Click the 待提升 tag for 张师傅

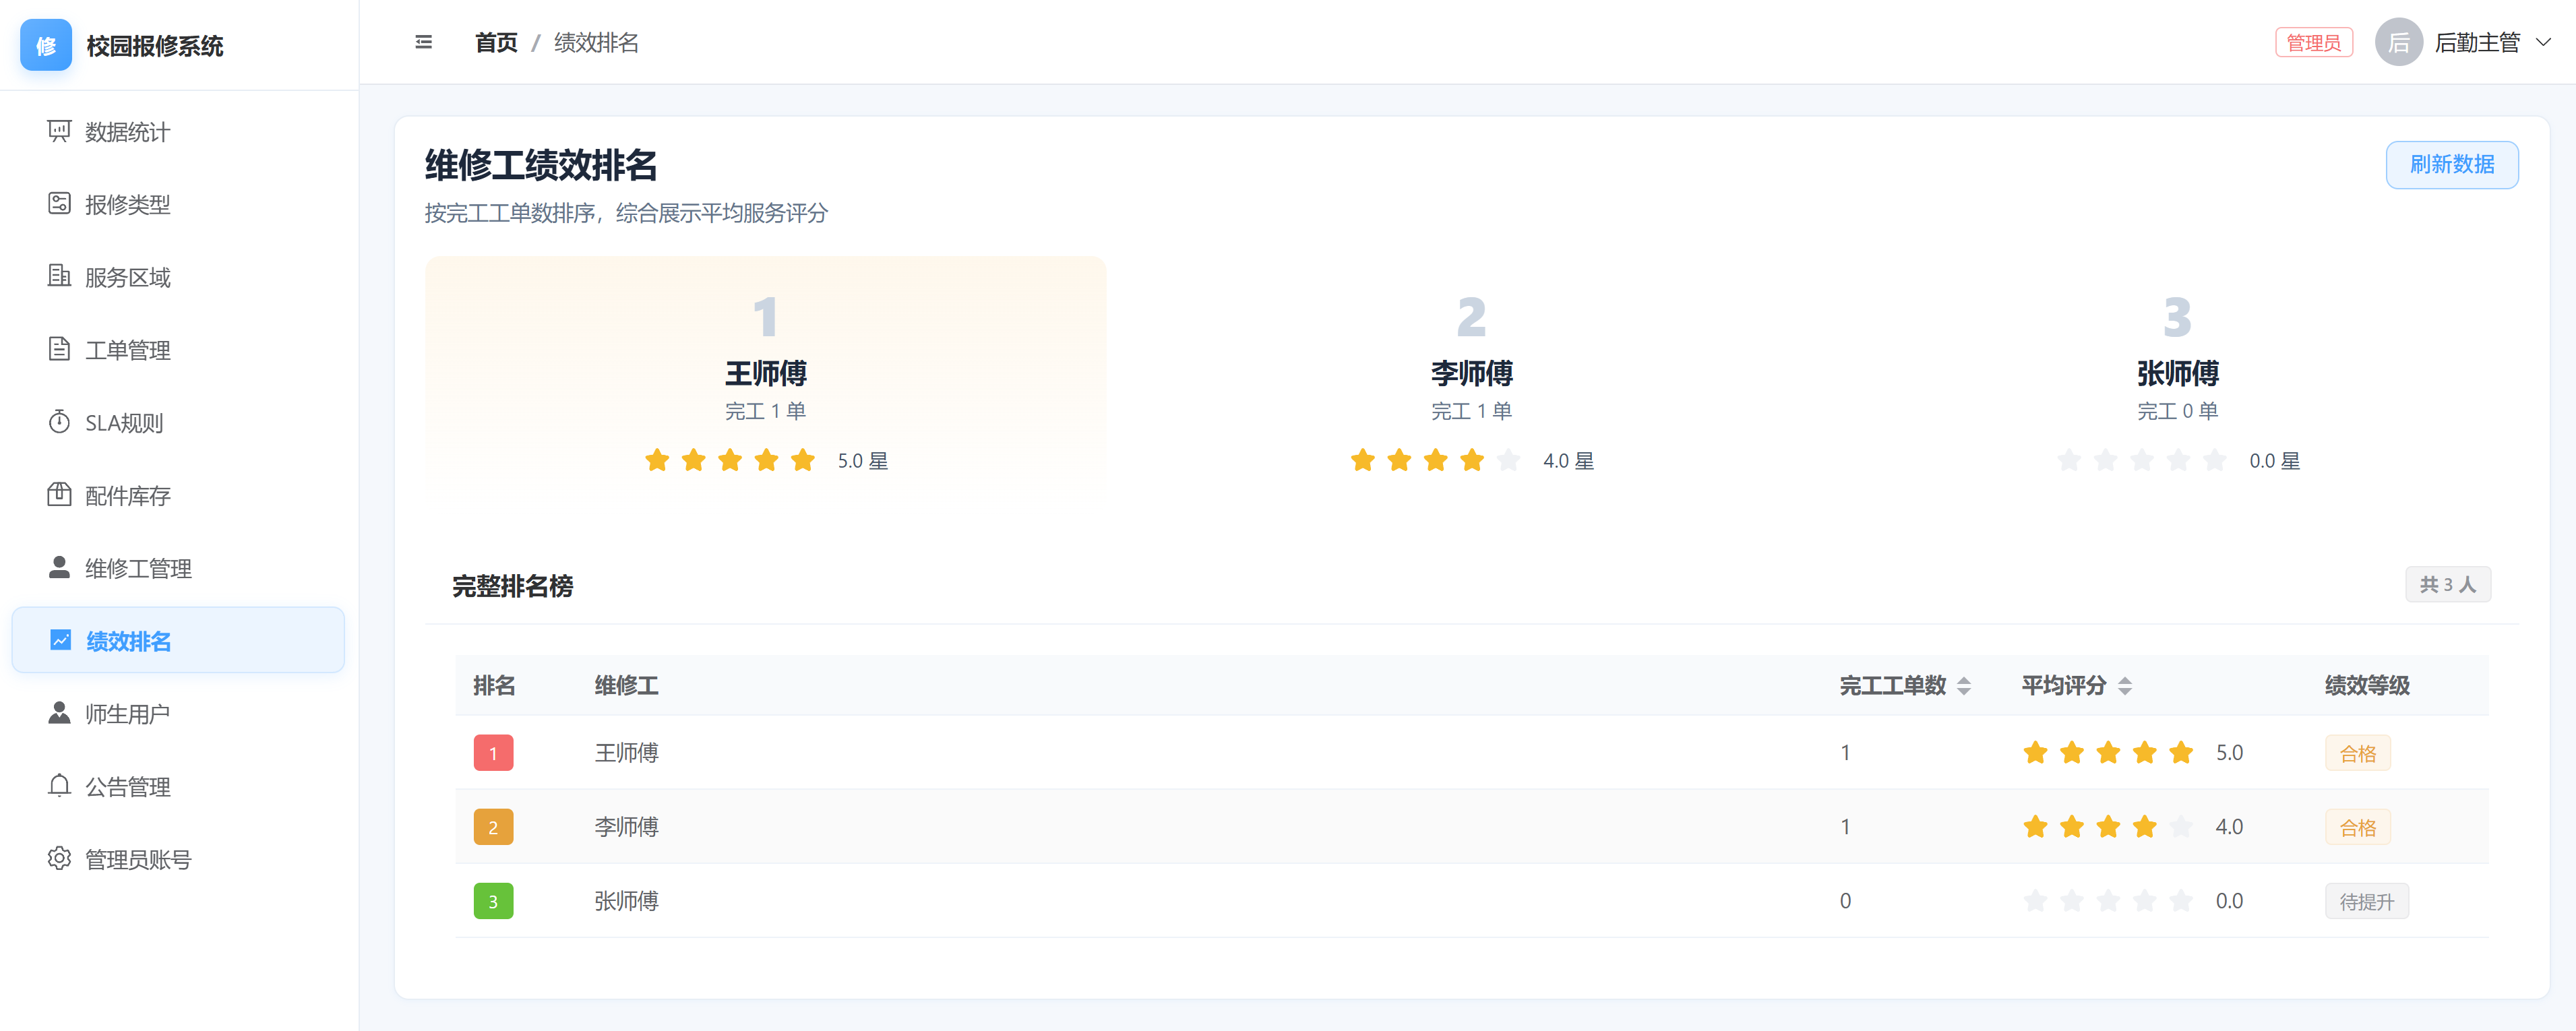(x=2366, y=902)
